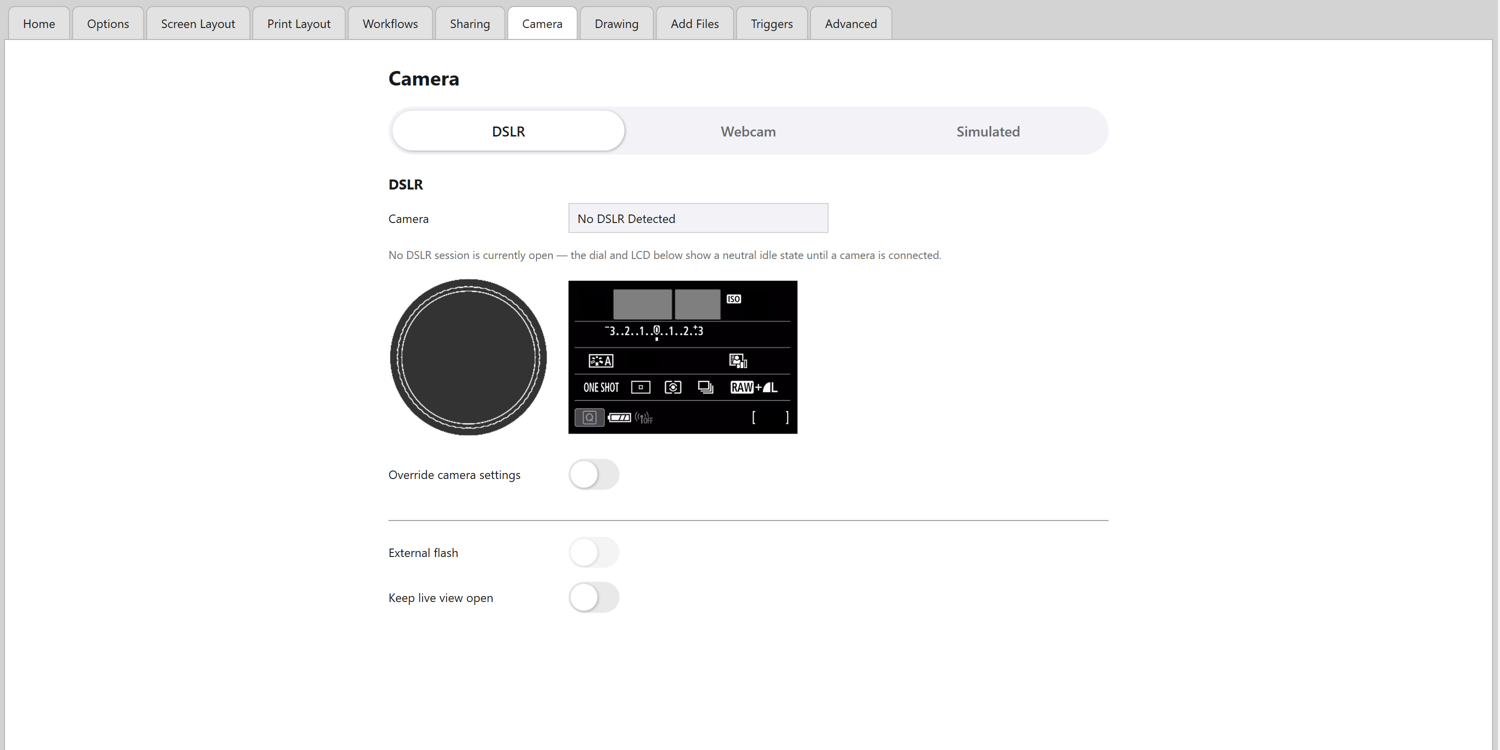Screen dimensions: 1500x750
Task: Select the Camera tab
Action: pos(542,23)
